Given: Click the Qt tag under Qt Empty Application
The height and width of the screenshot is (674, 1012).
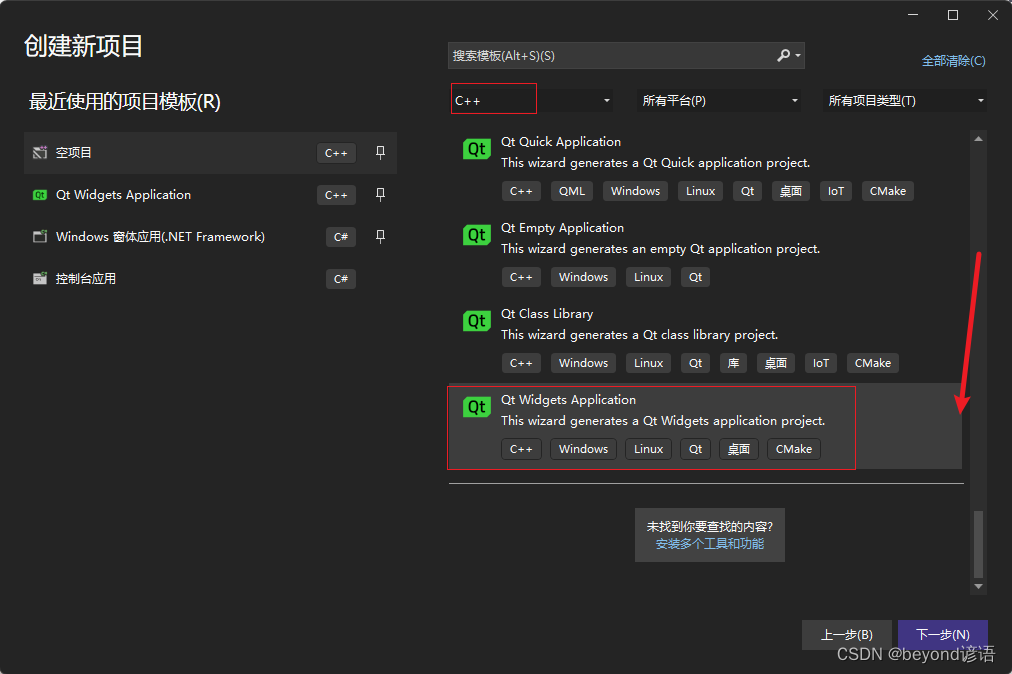Looking at the screenshot, I should tap(695, 277).
